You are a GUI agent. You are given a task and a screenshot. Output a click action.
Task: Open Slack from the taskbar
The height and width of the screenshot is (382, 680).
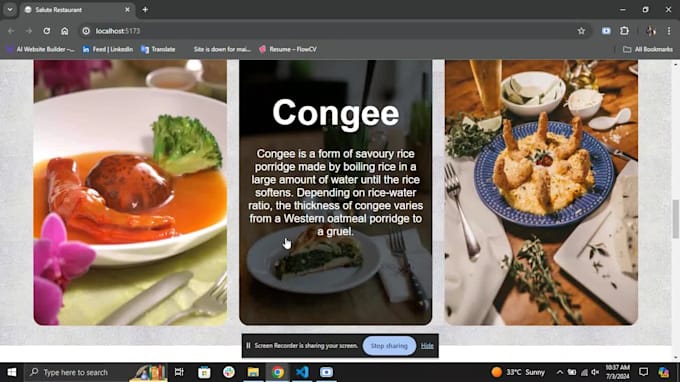pos(229,372)
